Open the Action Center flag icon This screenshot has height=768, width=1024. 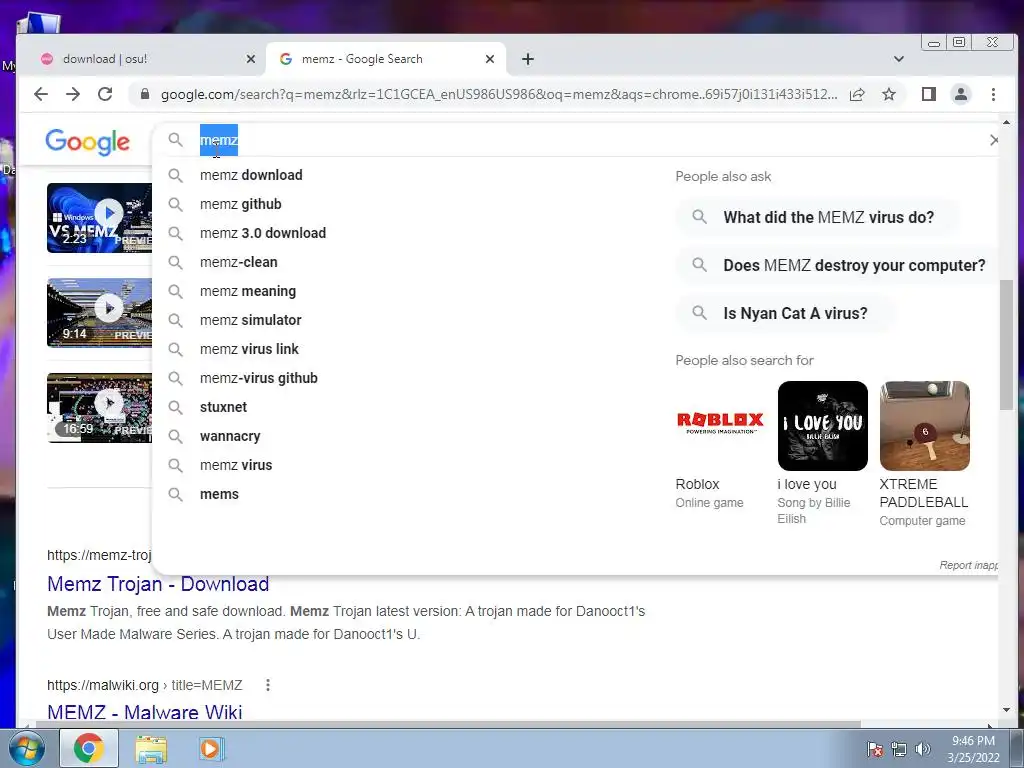875,749
